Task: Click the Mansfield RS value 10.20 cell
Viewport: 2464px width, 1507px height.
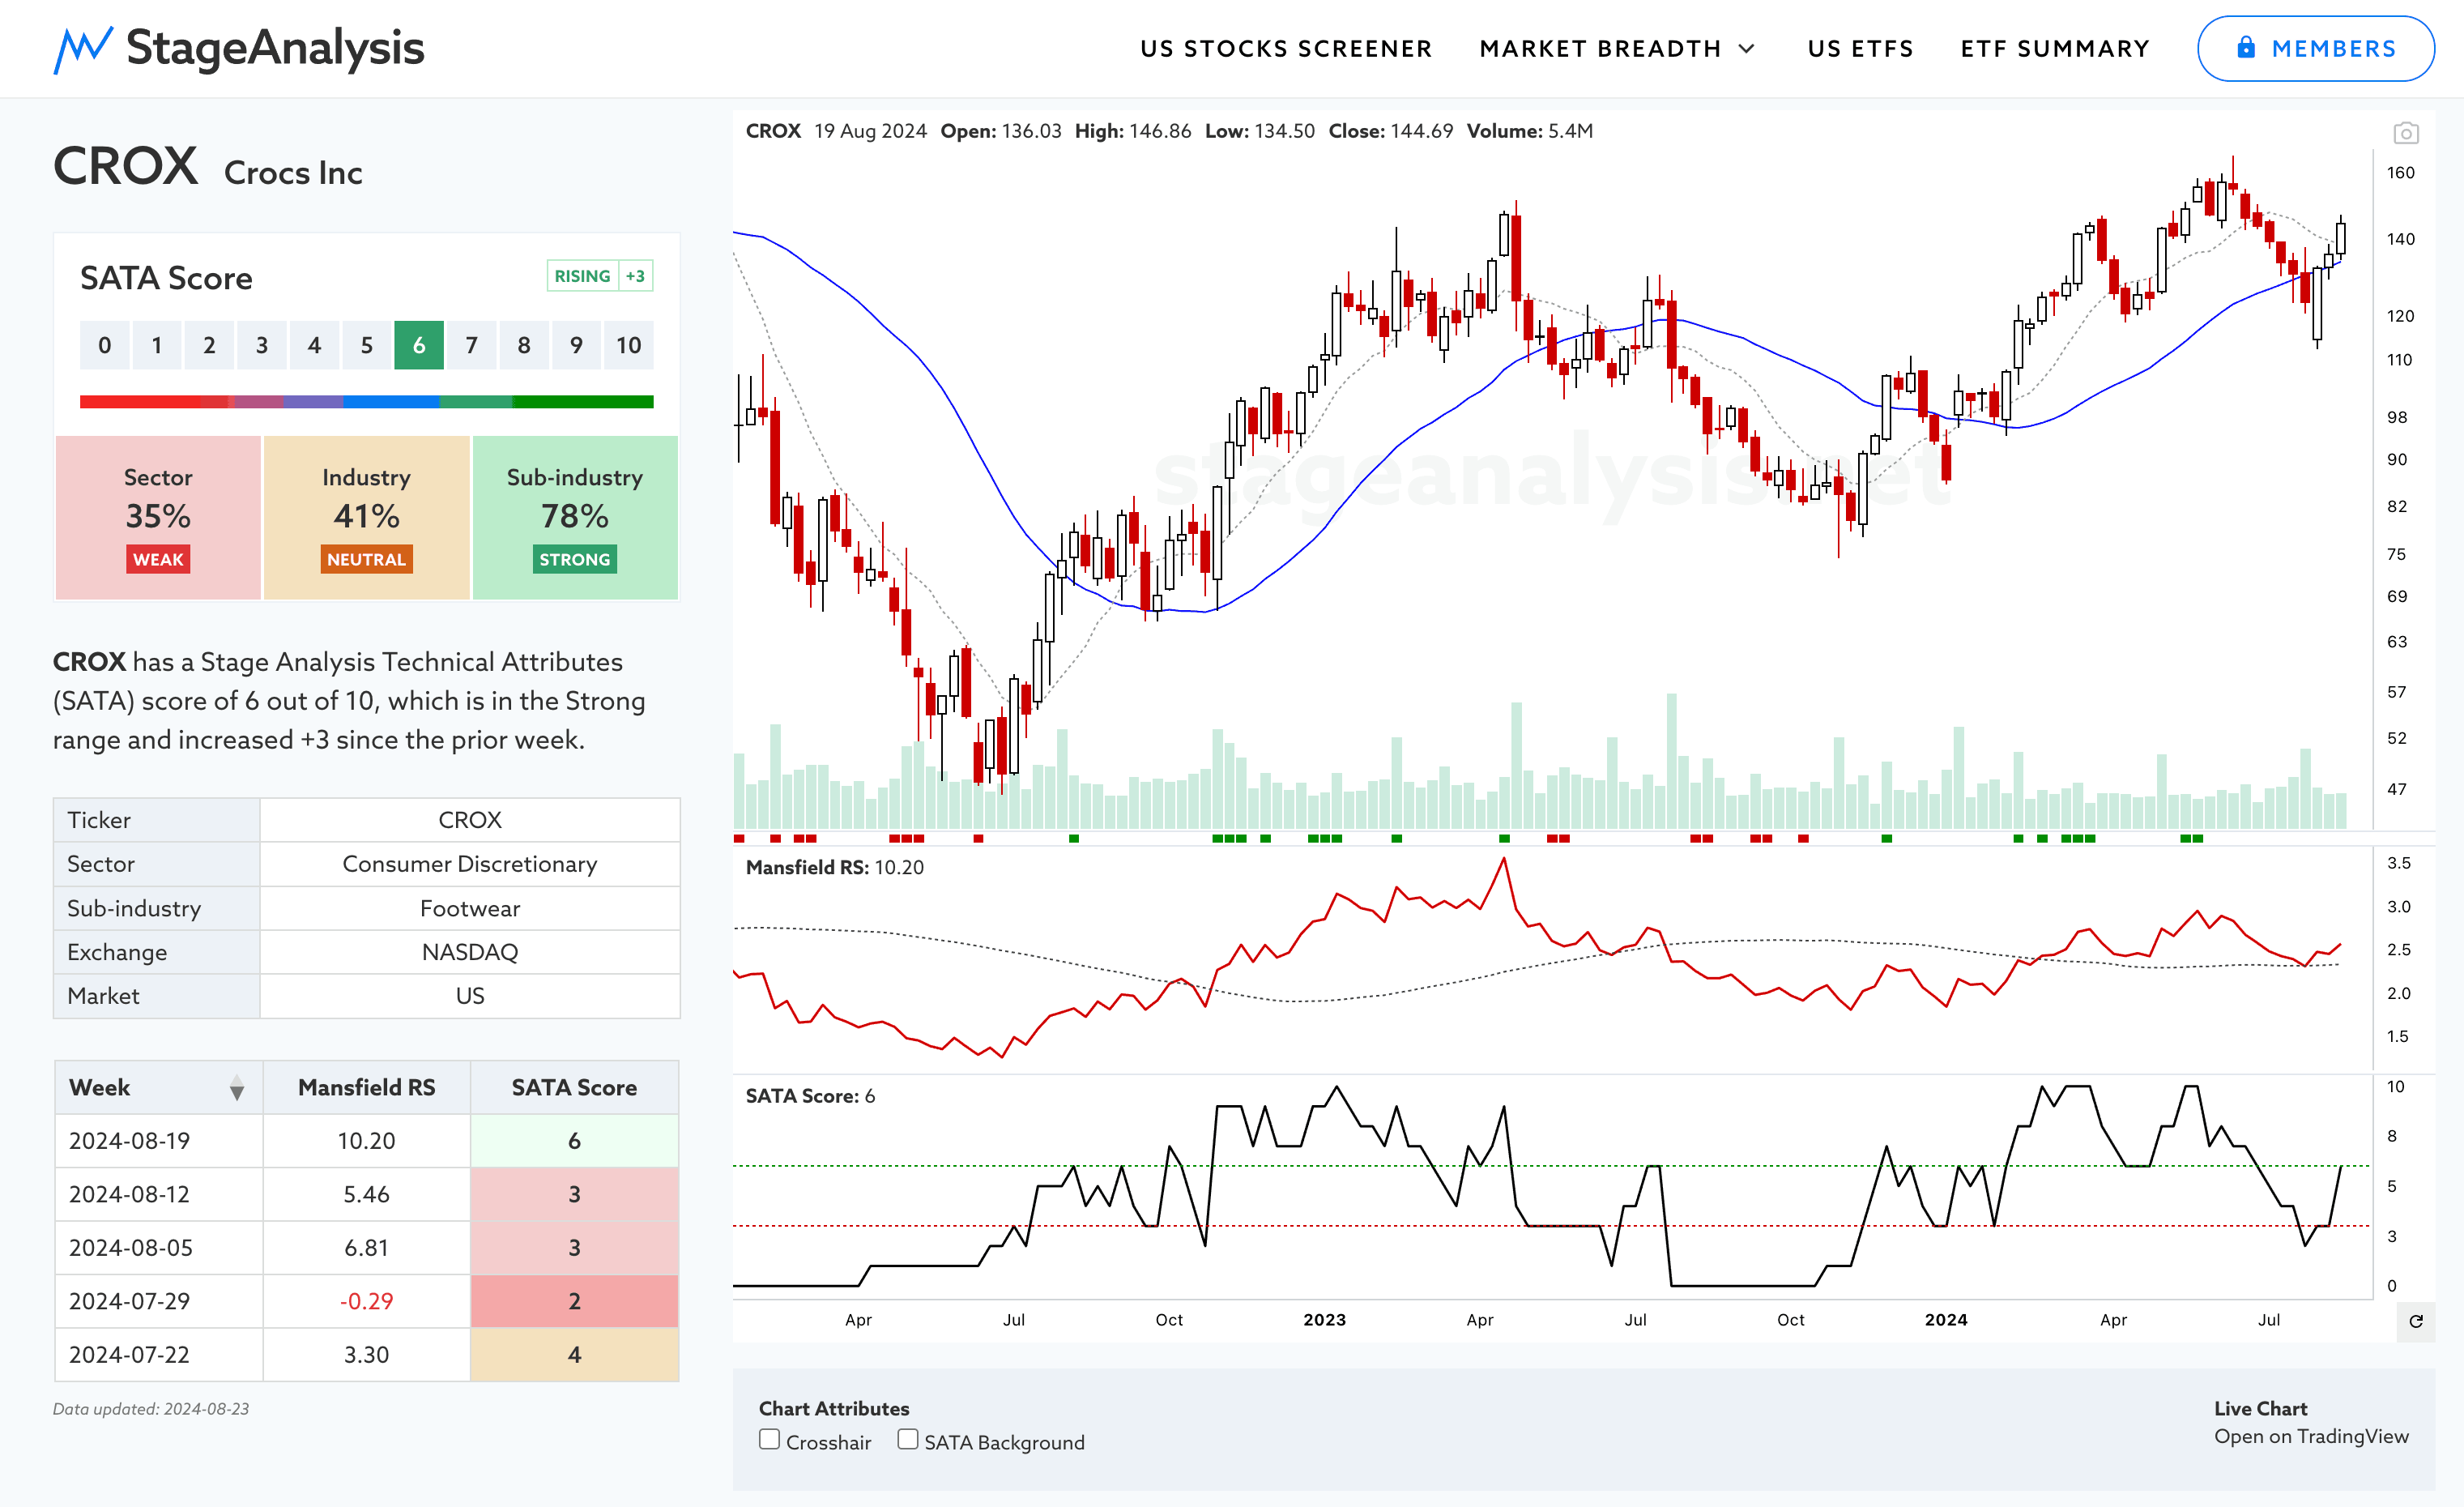Action: pos(366,1141)
